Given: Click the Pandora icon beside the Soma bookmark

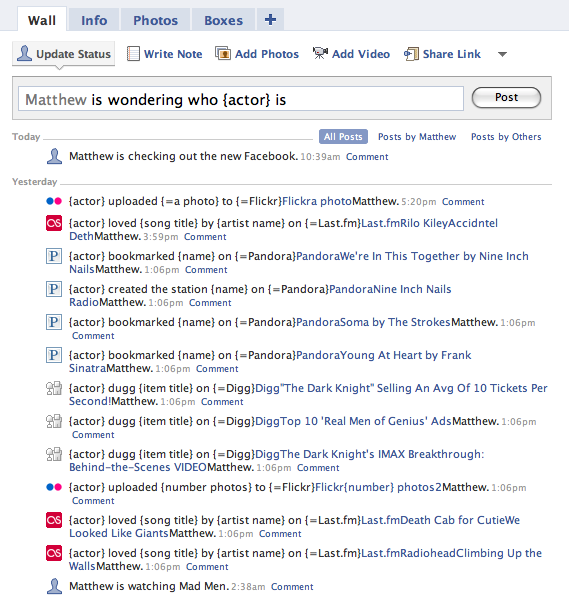Looking at the screenshot, I should point(54,322).
